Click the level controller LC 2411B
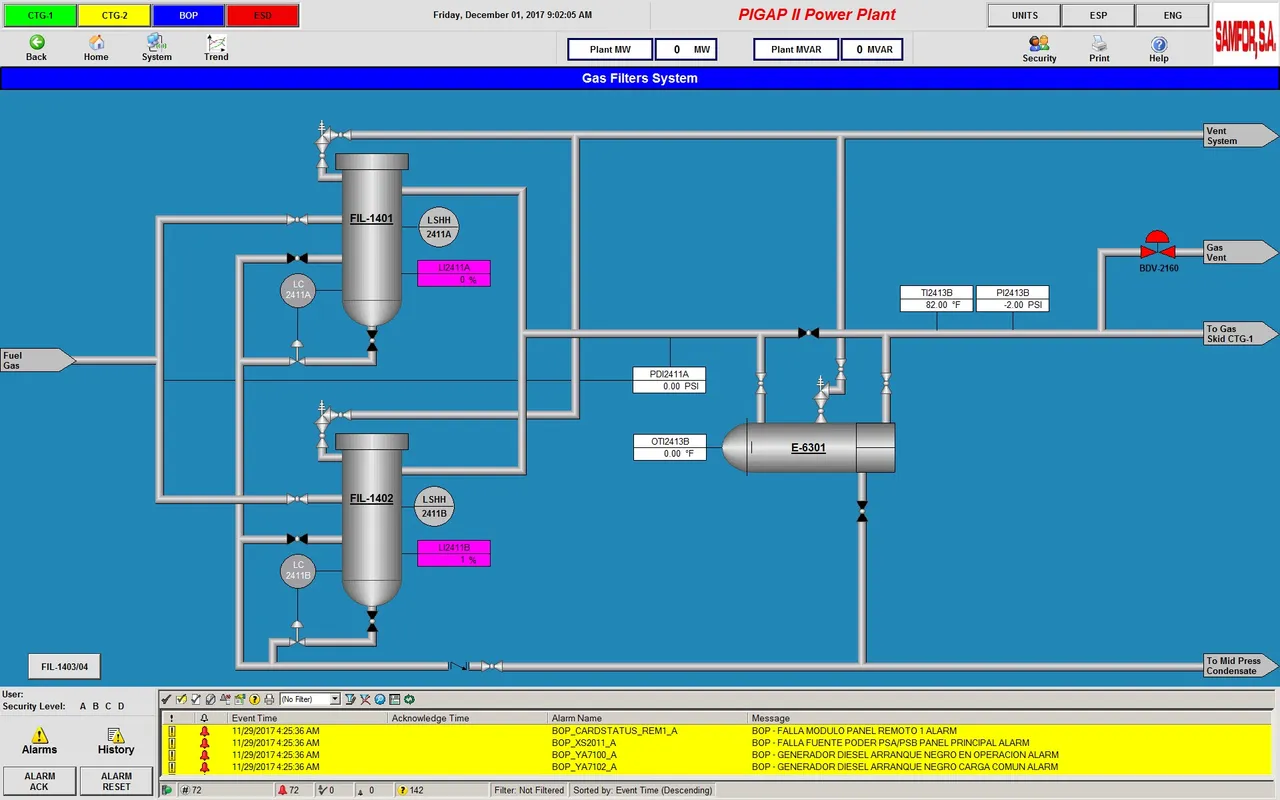 [x=298, y=570]
